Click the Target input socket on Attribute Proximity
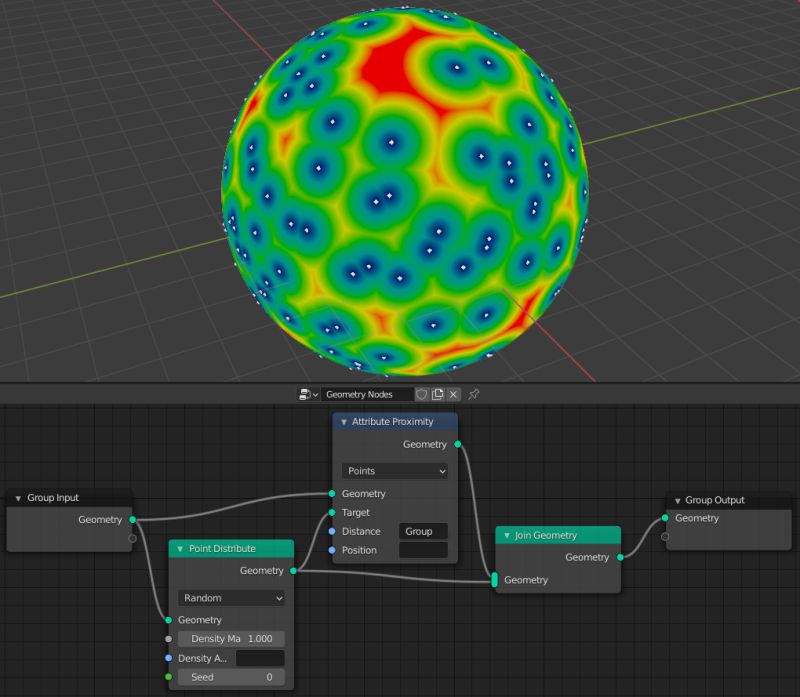This screenshot has width=800, height=697. (x=330, y=512)
